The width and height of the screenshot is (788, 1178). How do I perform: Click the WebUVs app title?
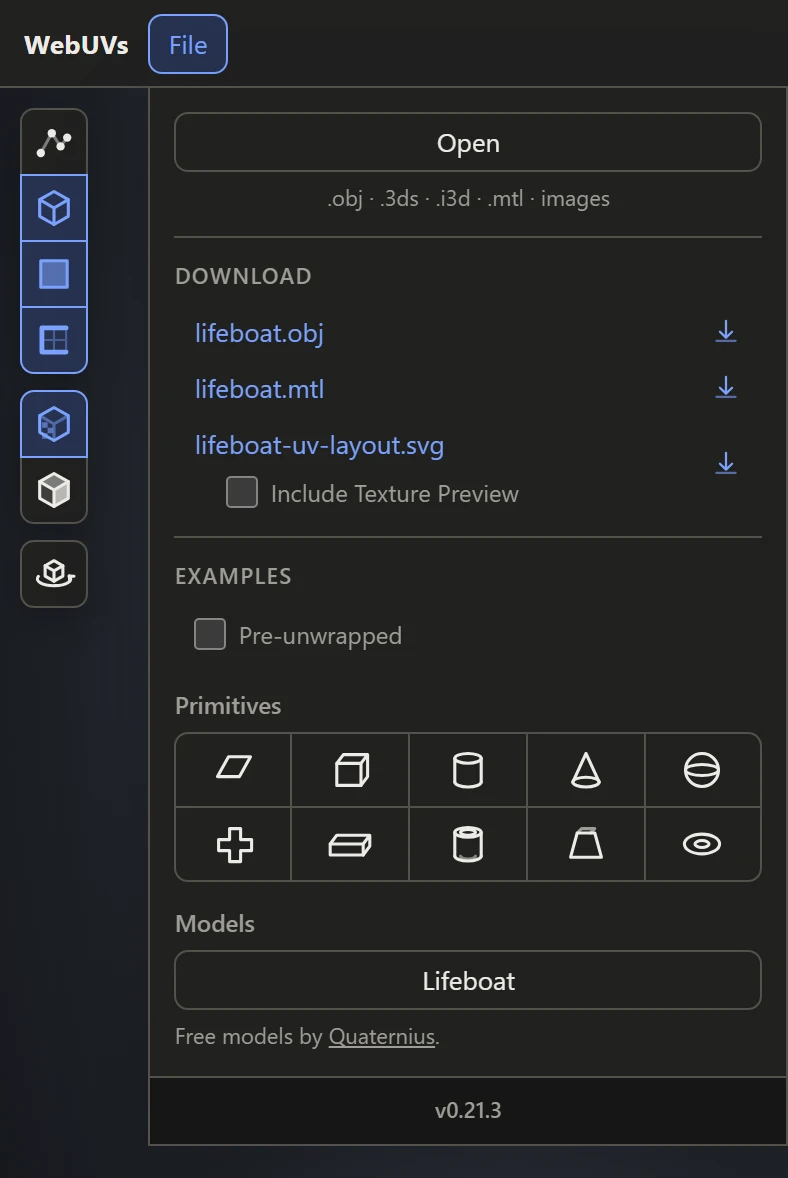tap(76, 45)
